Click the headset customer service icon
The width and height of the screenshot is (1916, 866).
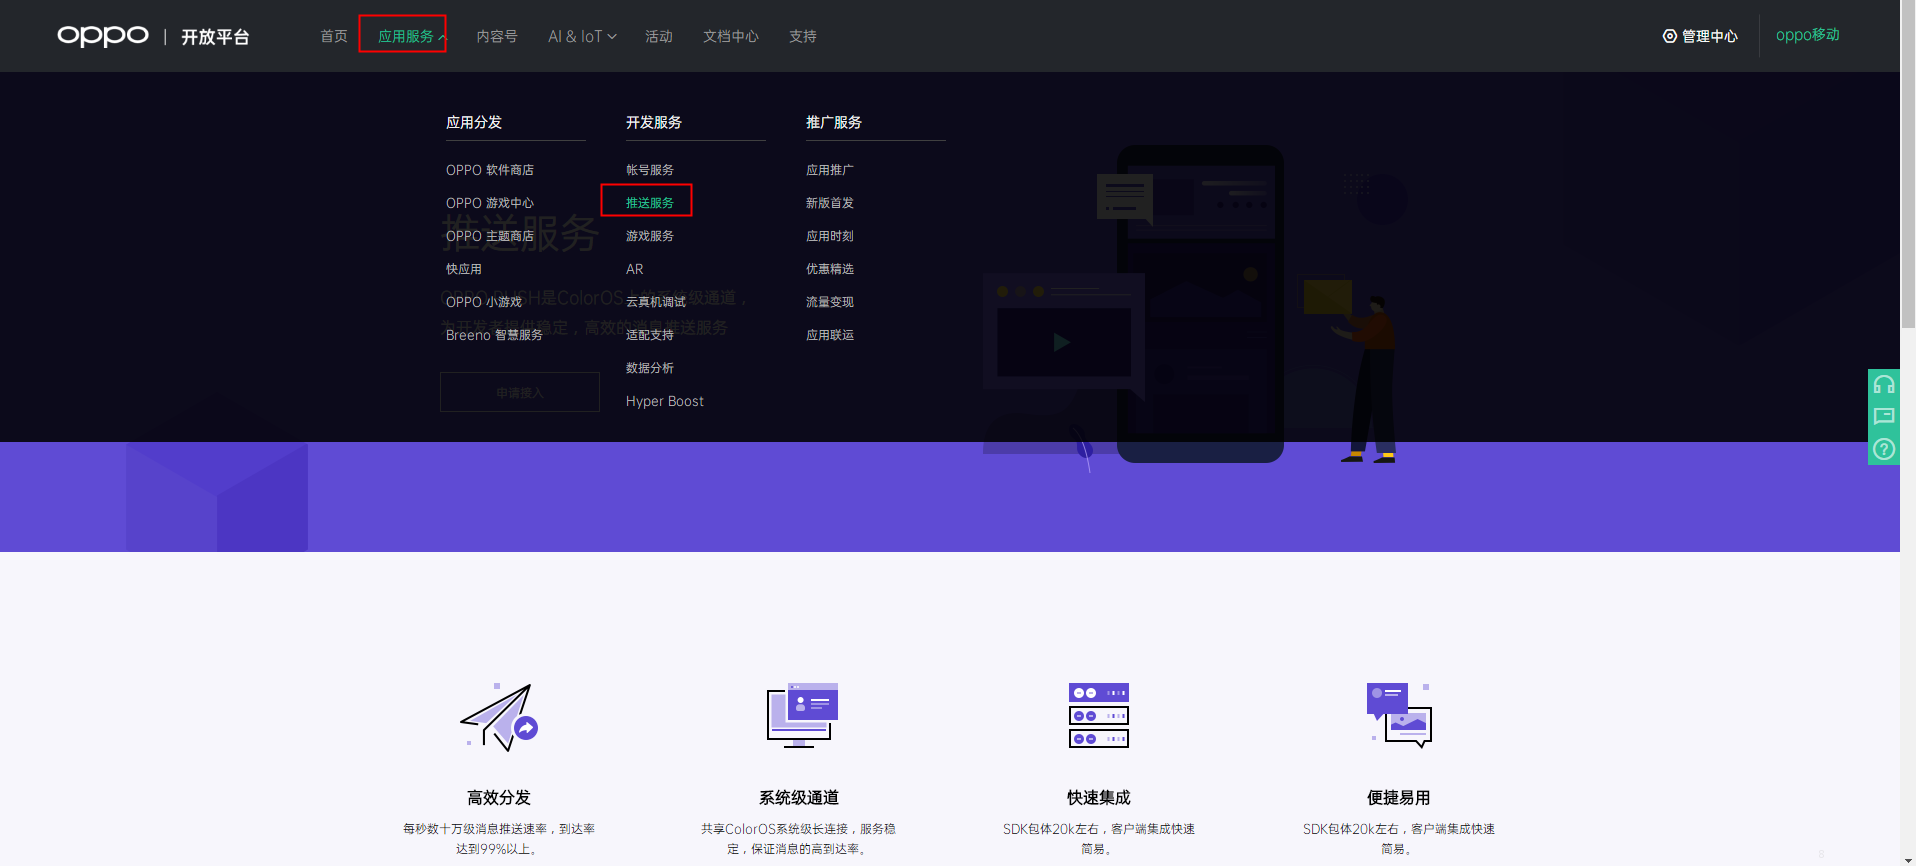pyautogui.click(x=1883, y=385)
